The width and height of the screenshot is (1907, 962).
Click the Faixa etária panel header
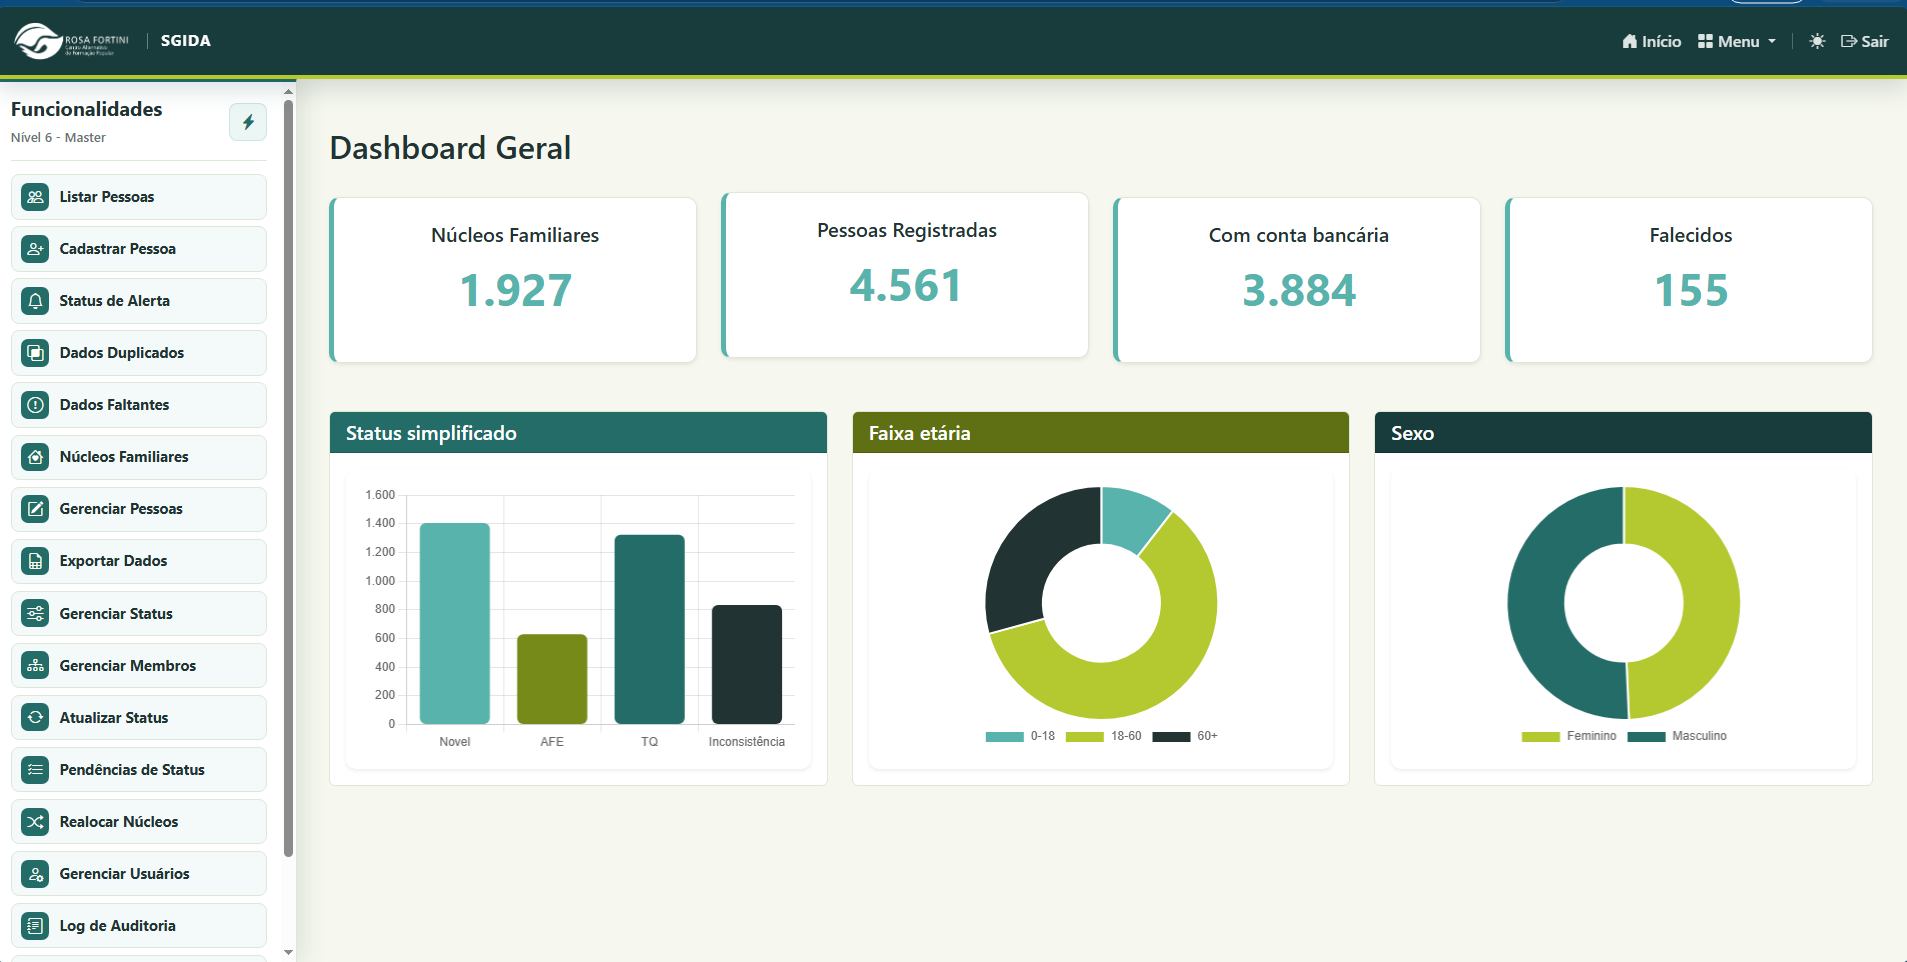tap(1100, 433)
